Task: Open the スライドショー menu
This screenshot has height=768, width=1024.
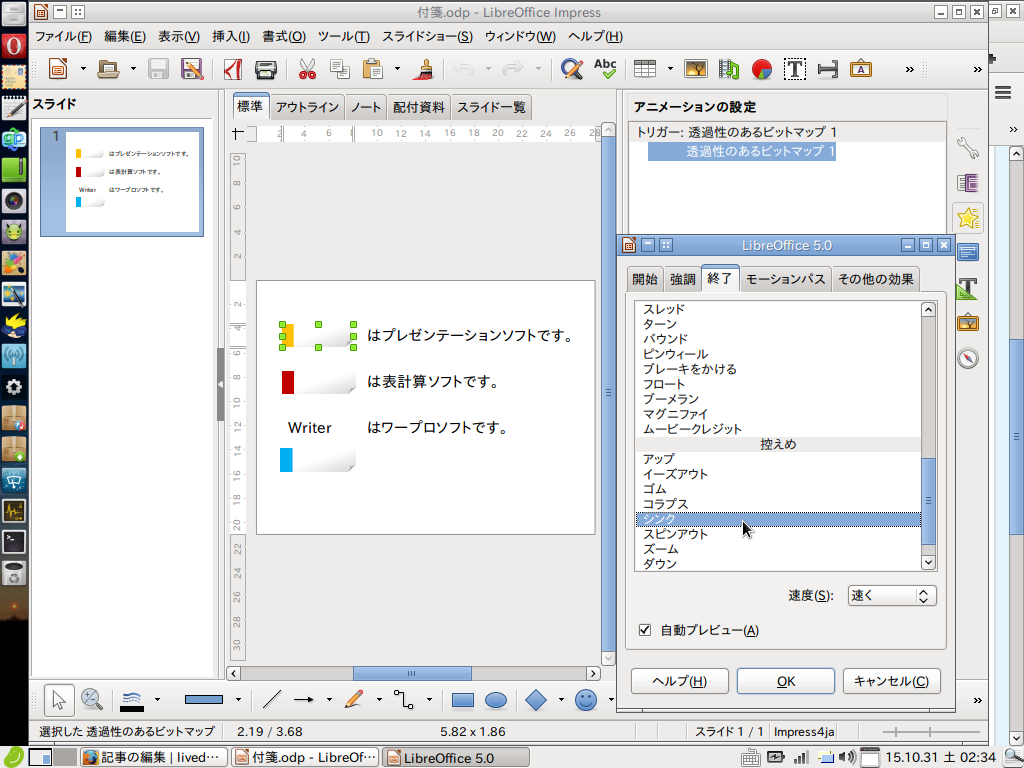Action: coord(427,37)
